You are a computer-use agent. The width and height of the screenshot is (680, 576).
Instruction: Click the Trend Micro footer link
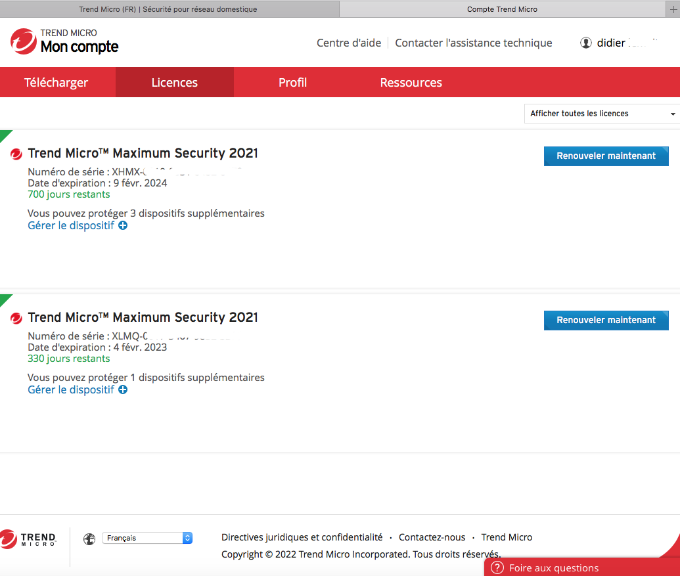pos(507,537)
